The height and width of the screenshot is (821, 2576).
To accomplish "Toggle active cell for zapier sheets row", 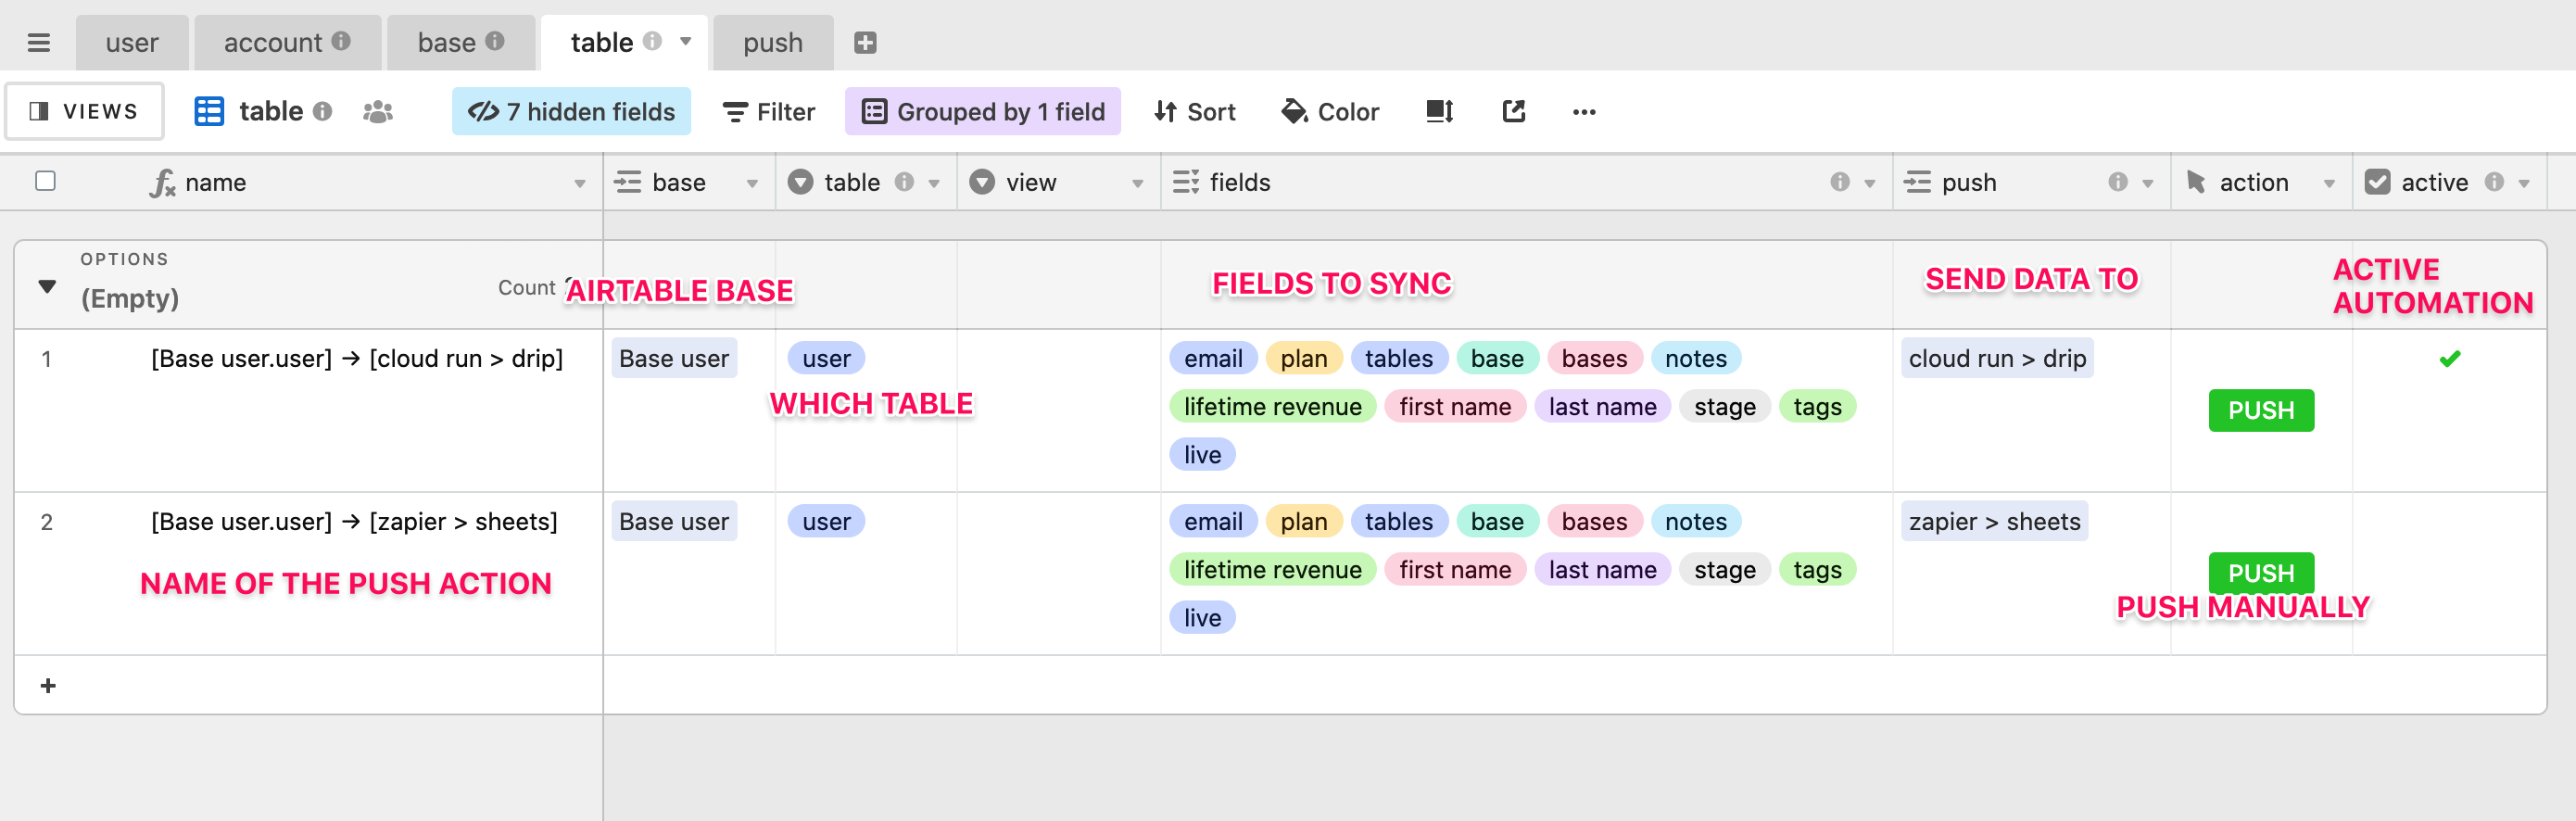I will click(2449, 574).
